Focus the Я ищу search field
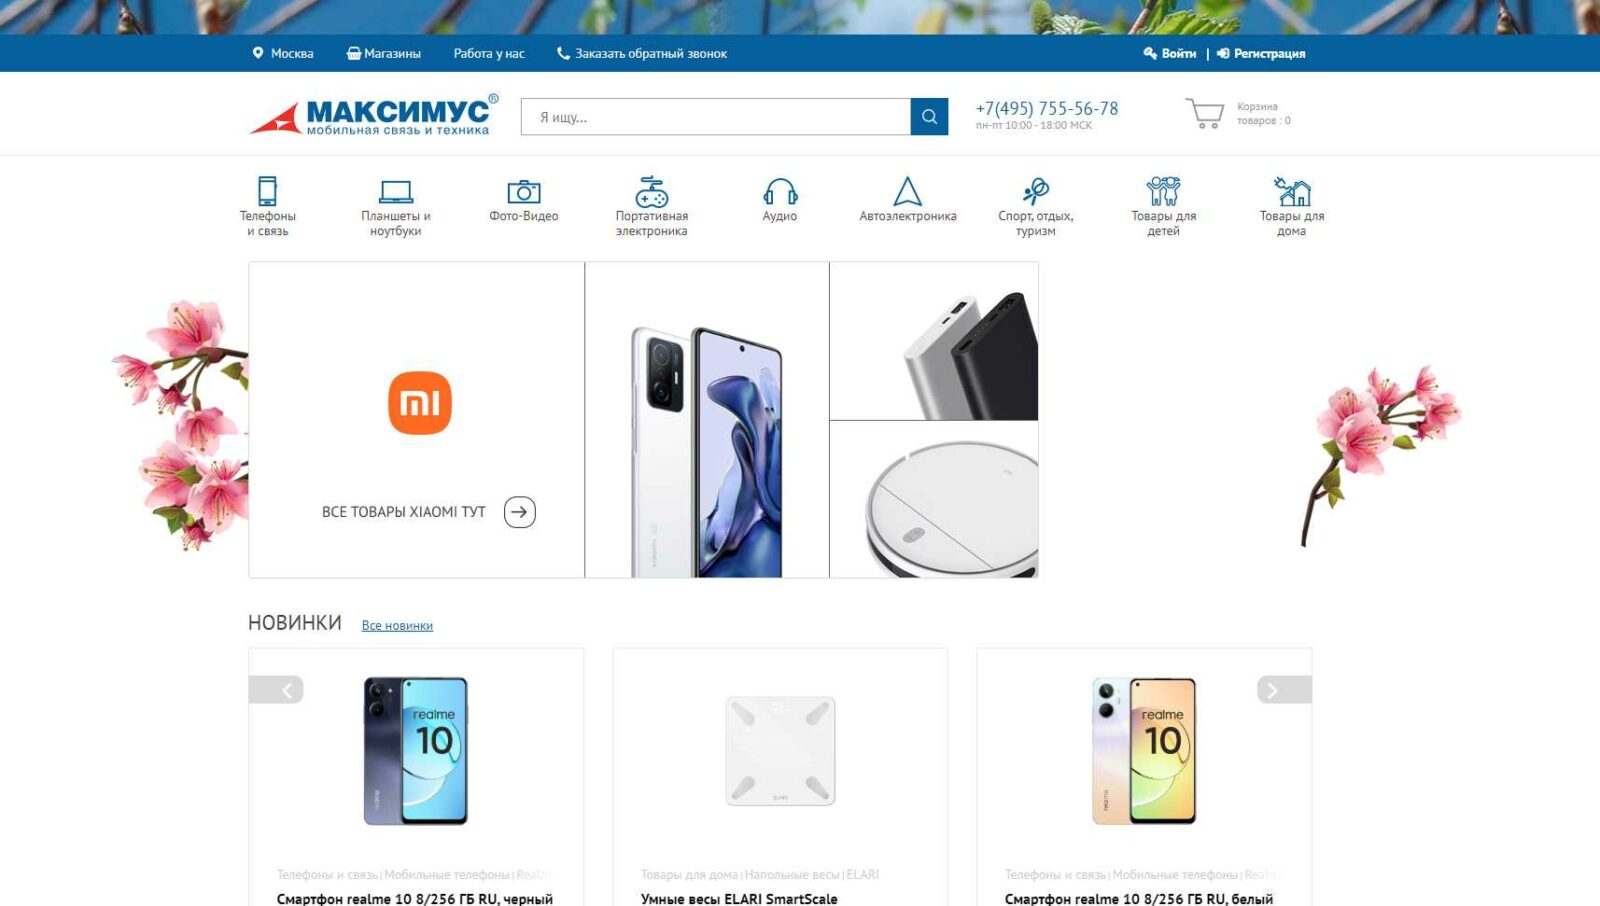 (x=716, y=117)
